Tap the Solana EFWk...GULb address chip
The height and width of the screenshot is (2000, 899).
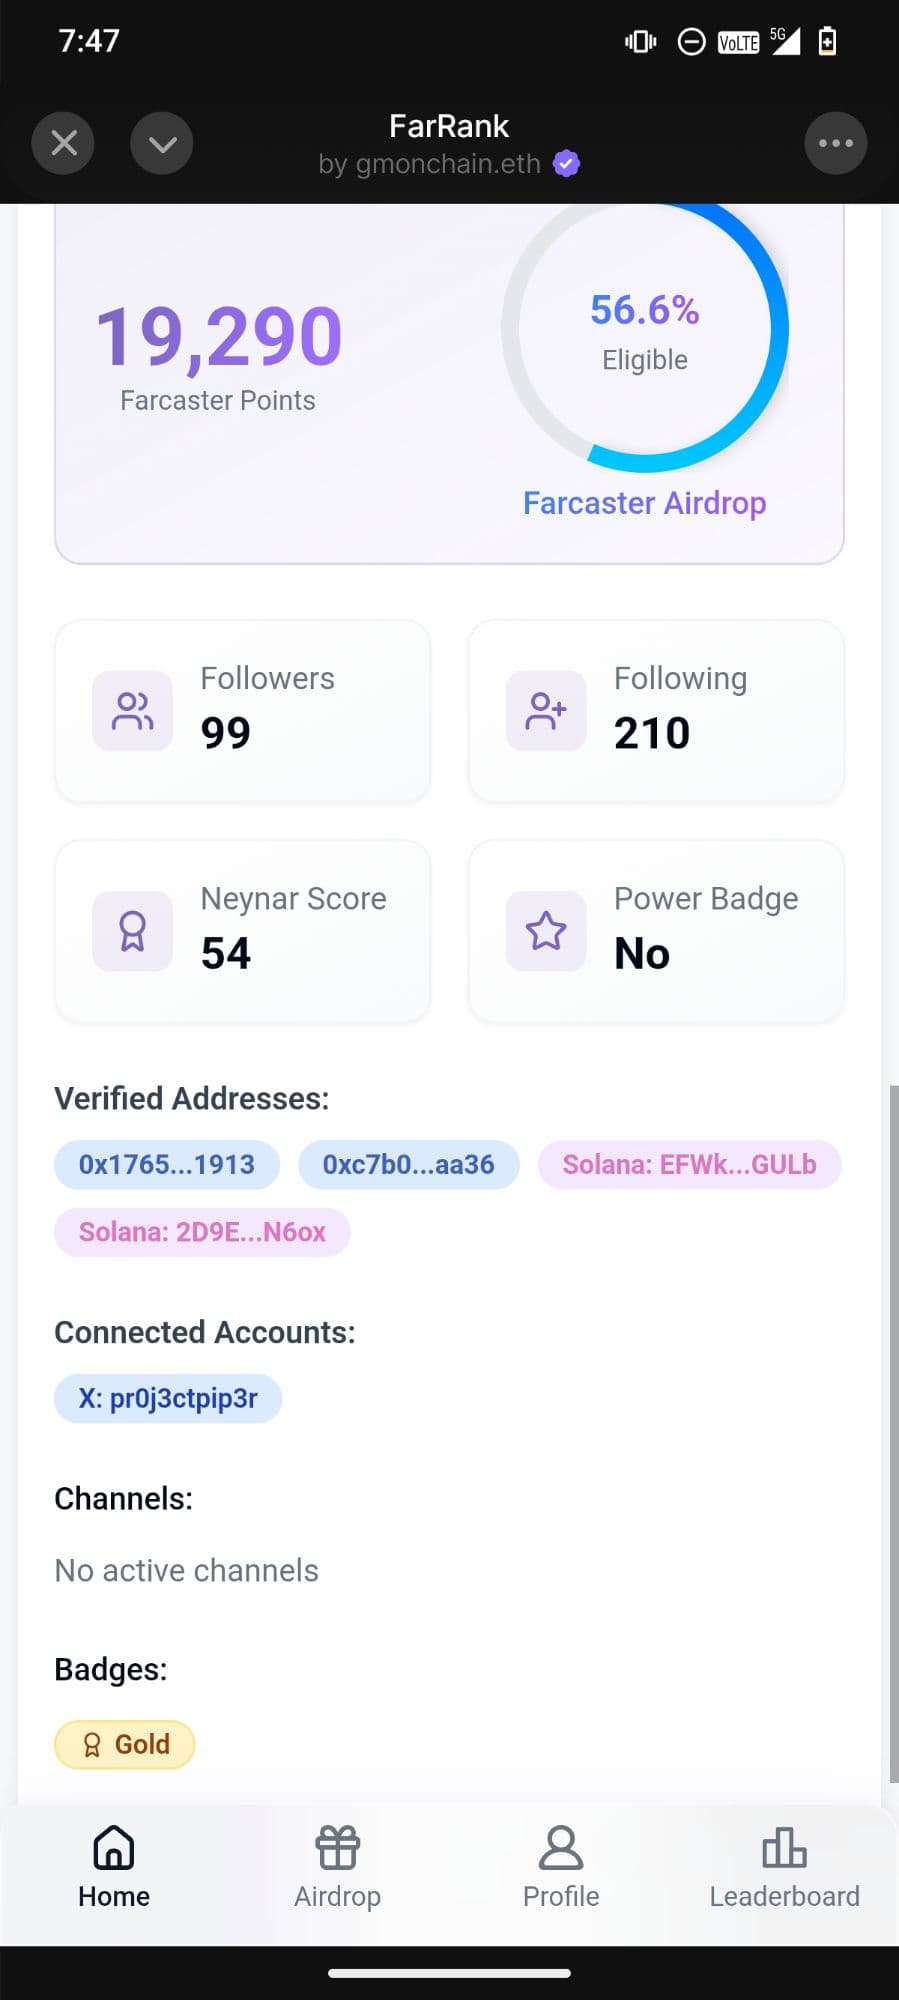point(689,1165)
